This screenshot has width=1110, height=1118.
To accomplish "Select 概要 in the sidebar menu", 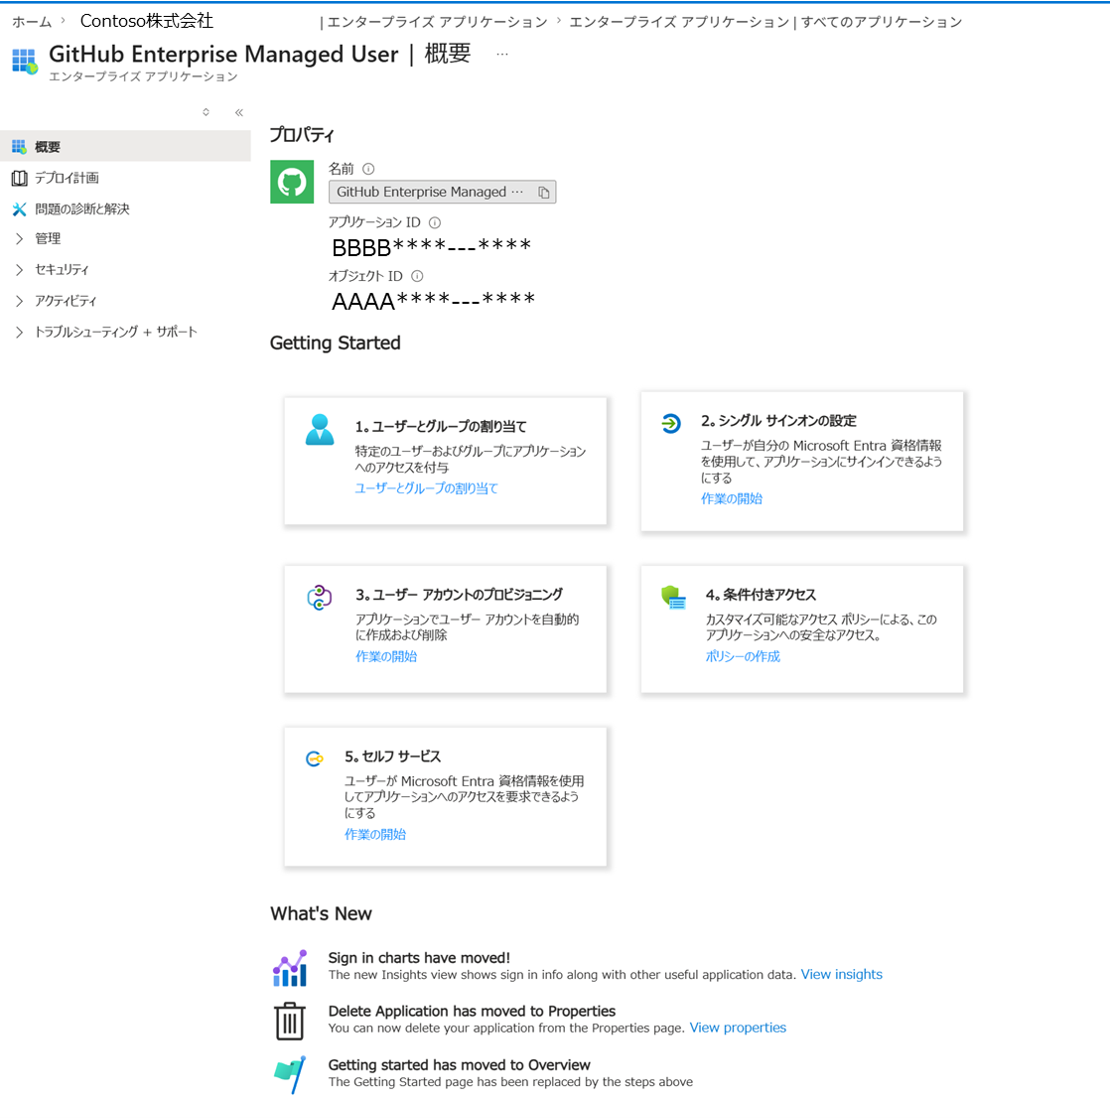I will (125, 146).
